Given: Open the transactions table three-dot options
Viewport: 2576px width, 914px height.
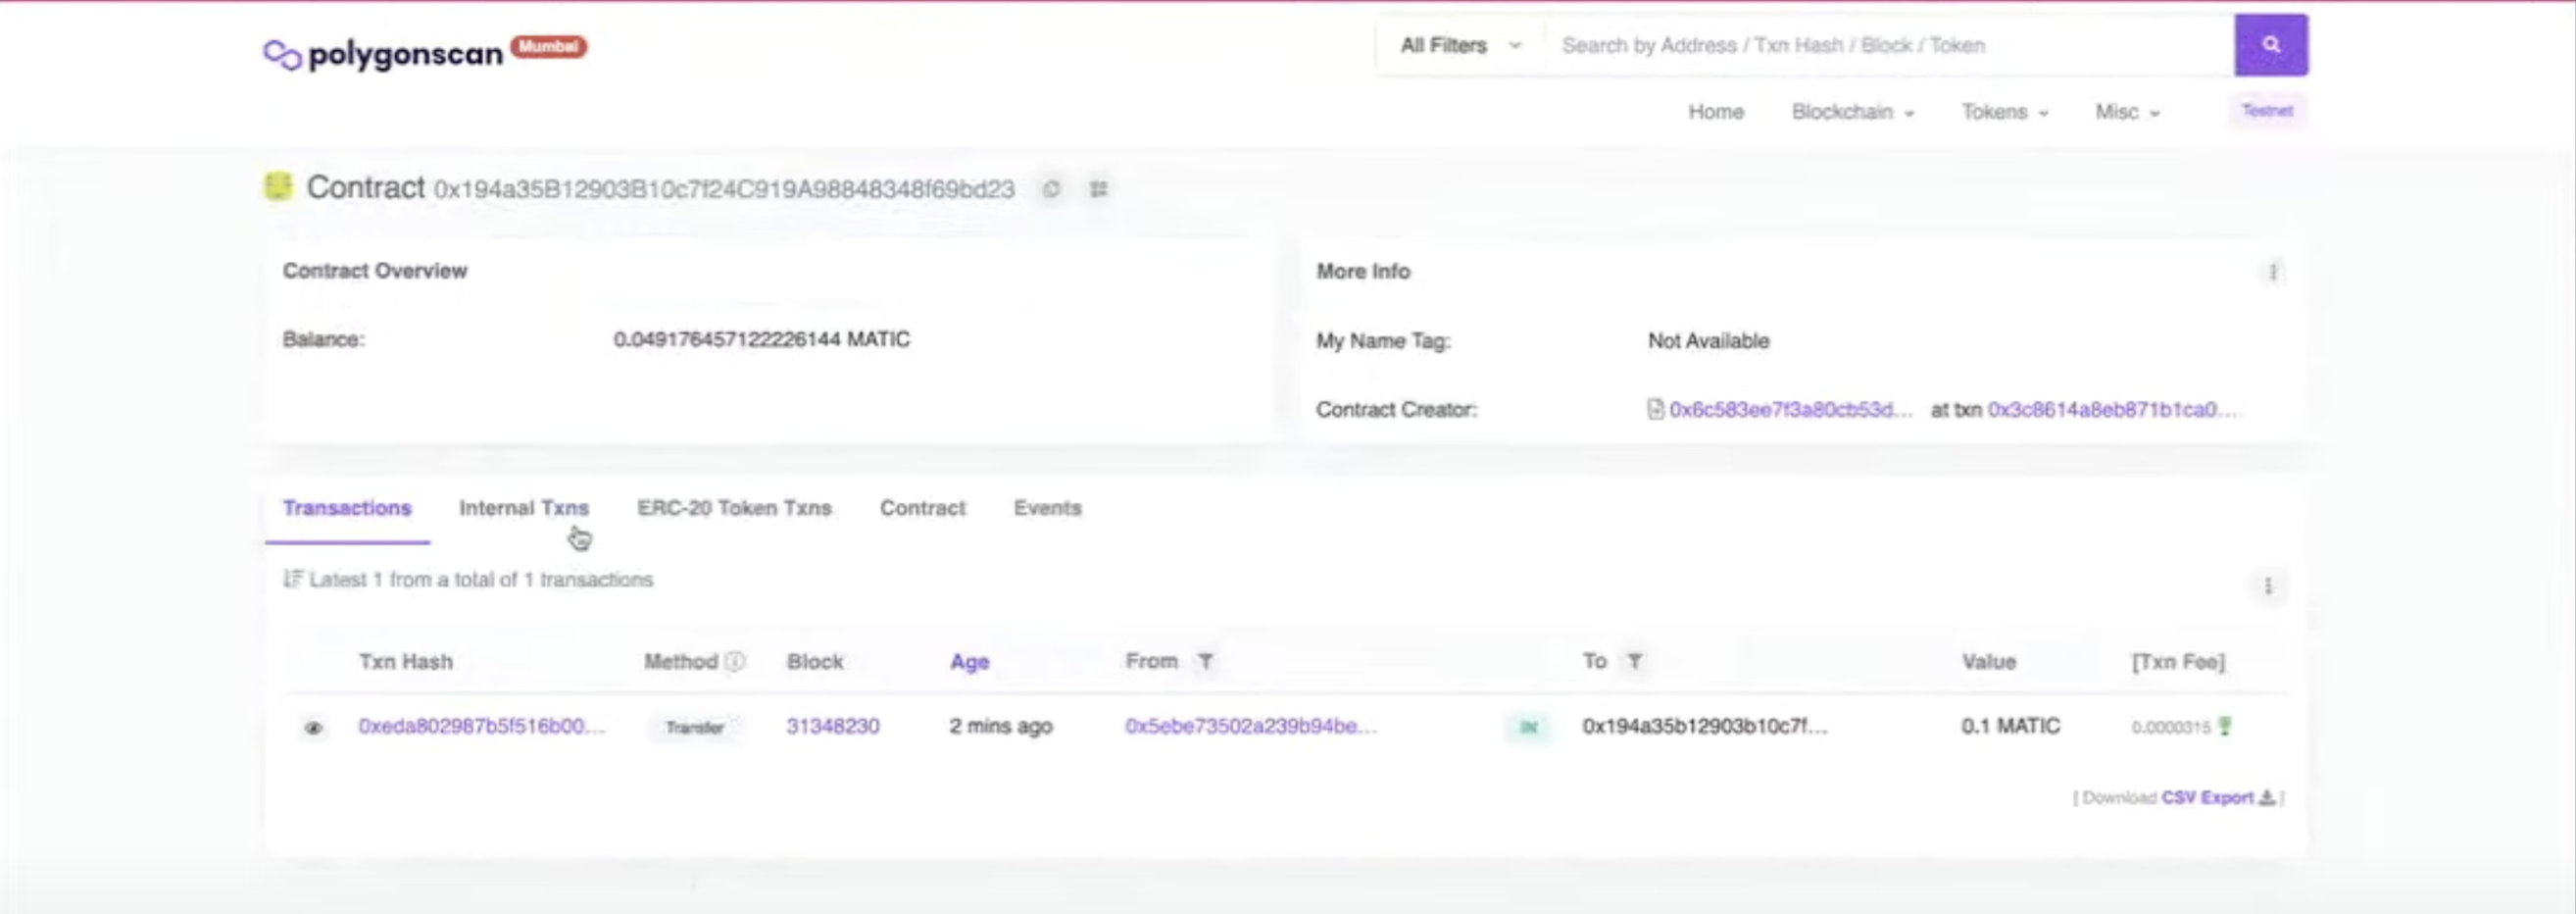Looking at the screenshot, I should click(x=2267, y=586).
